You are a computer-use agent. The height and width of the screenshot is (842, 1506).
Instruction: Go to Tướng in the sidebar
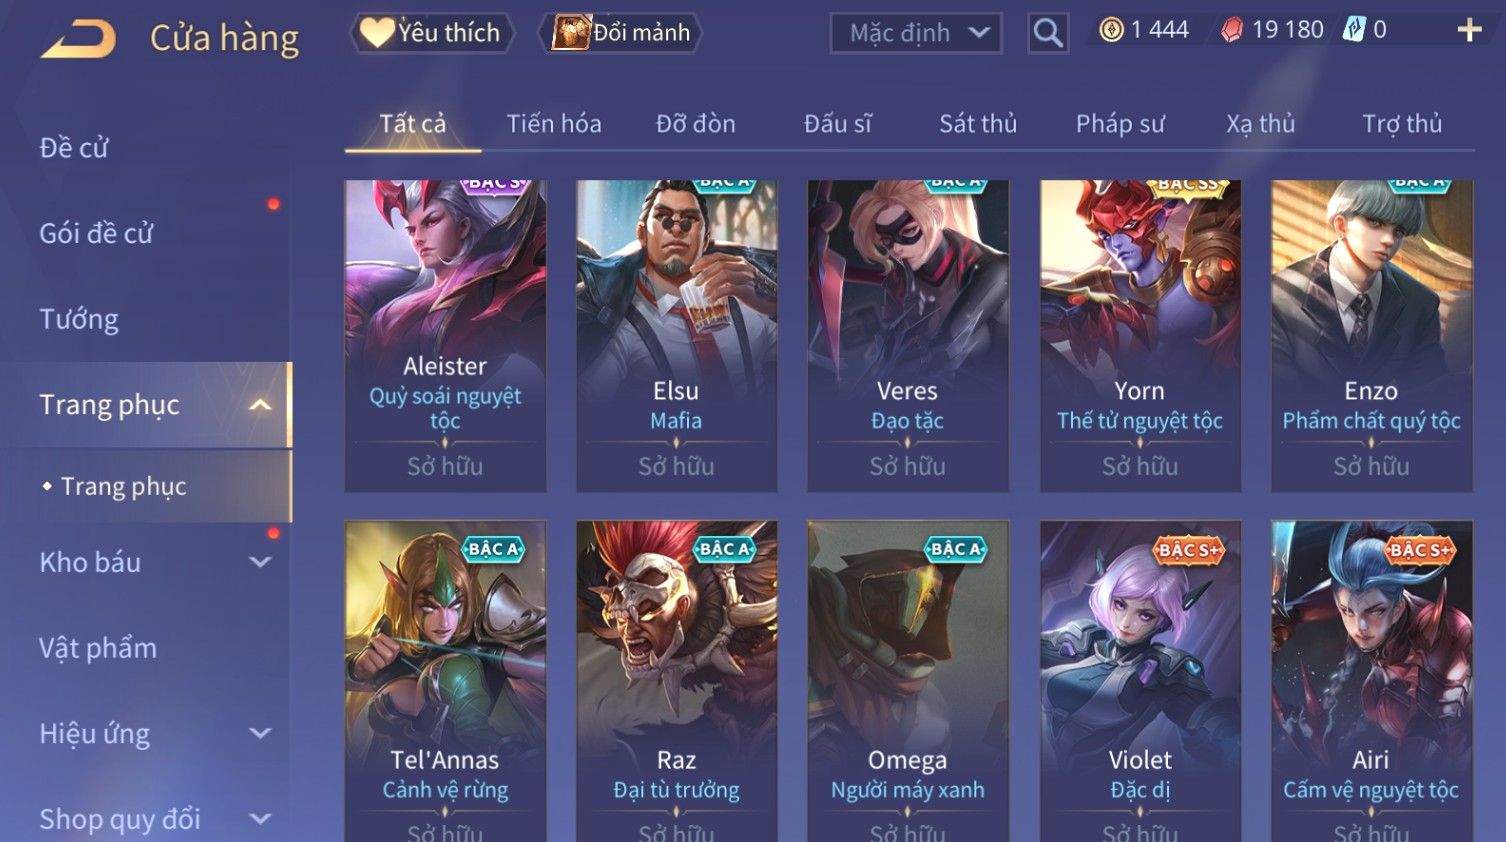click(x=79, y=319)
